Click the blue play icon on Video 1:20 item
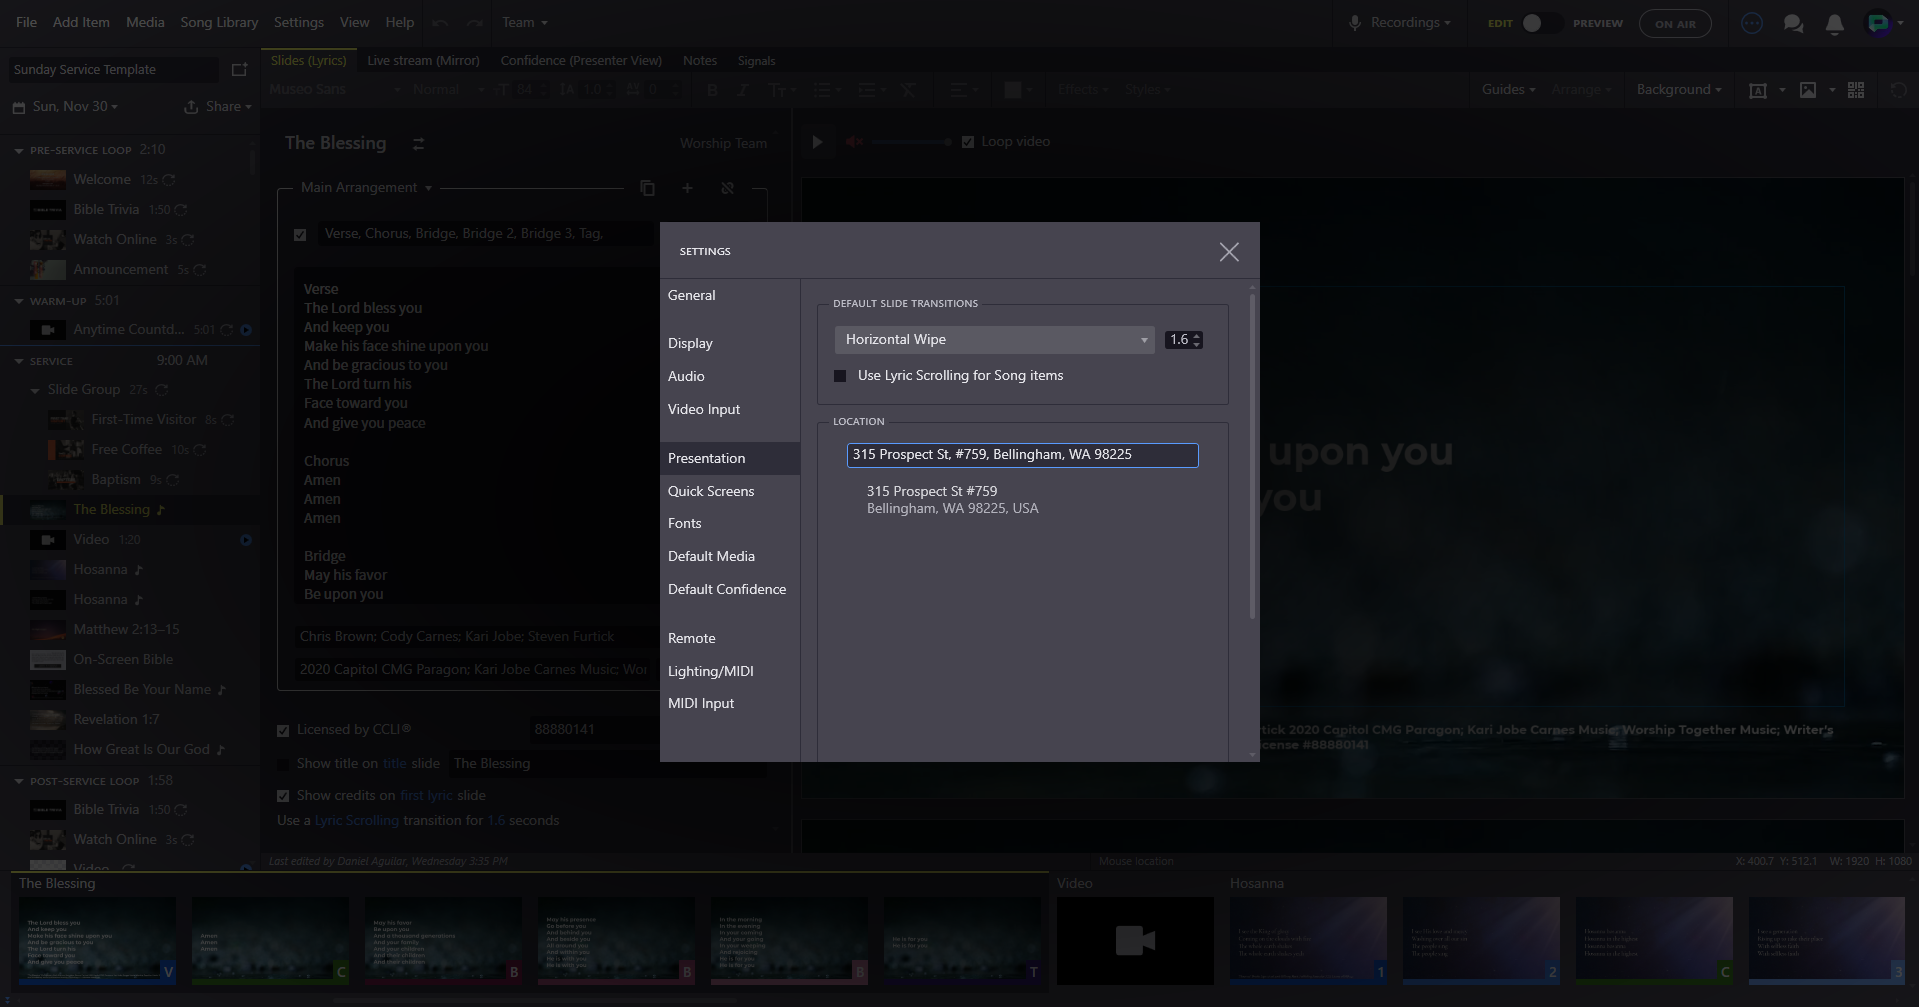 (x=246, y=540)
